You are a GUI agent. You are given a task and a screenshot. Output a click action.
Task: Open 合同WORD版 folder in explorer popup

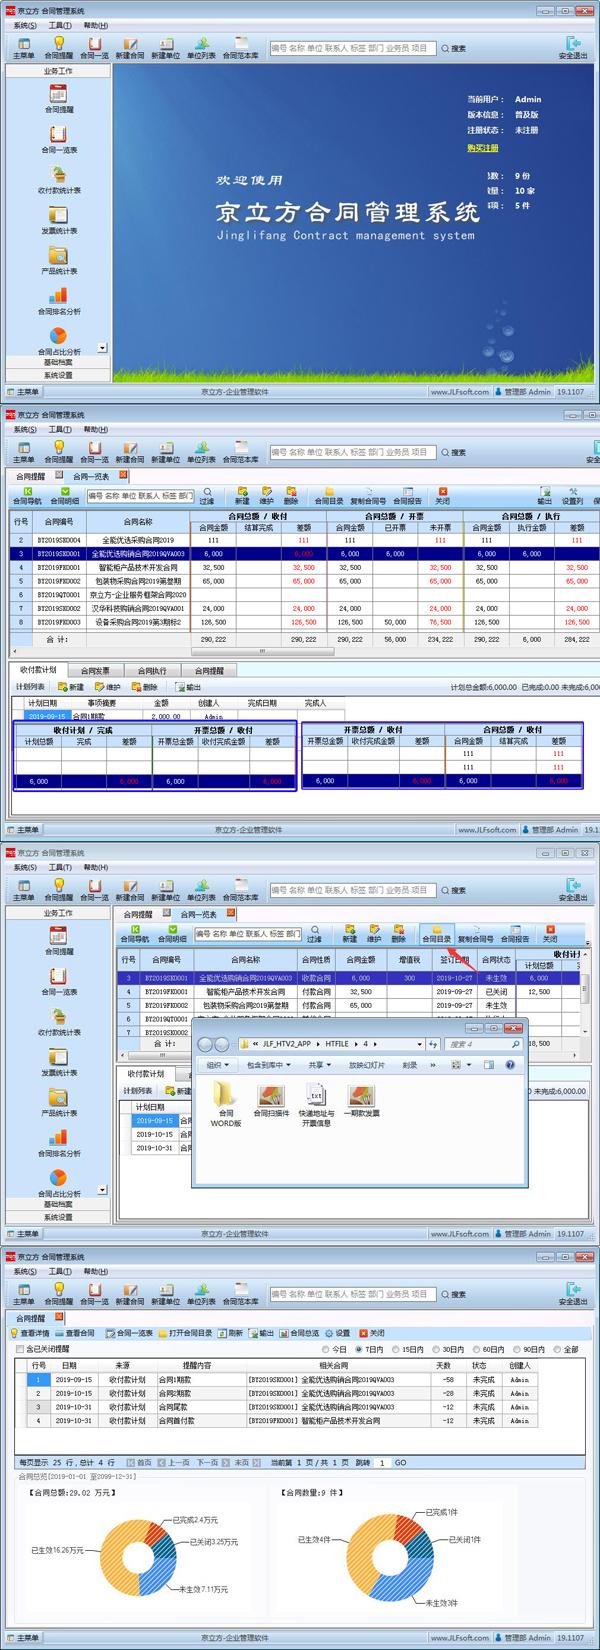pyautogui.click(x=226, y=1104)
